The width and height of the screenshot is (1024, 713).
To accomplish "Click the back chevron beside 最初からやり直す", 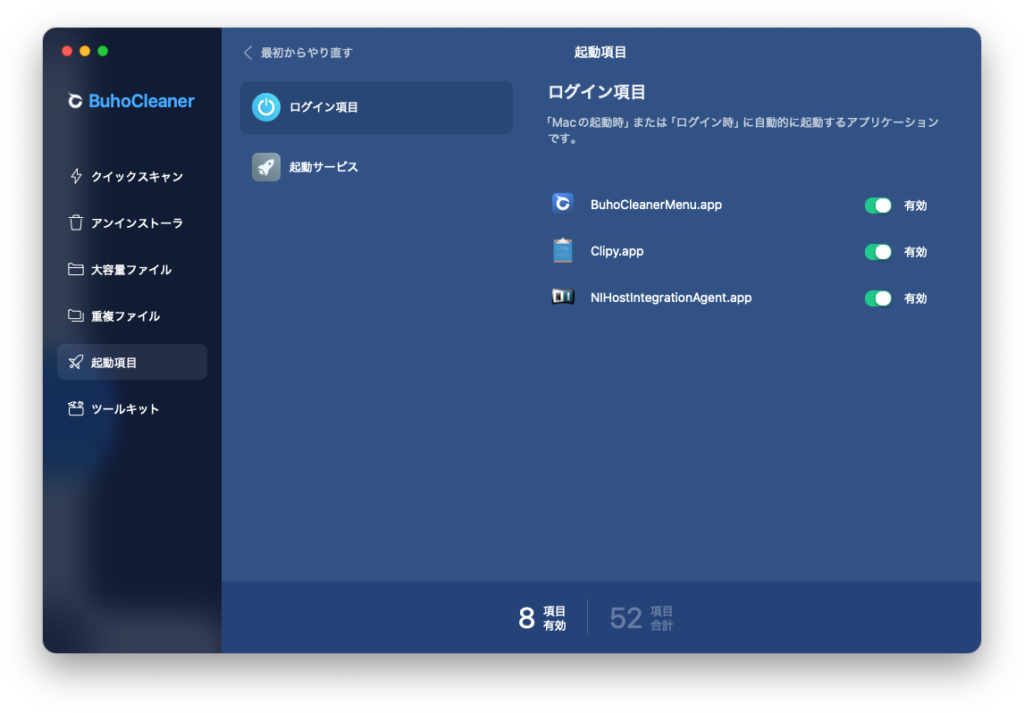I will (248, 52).
